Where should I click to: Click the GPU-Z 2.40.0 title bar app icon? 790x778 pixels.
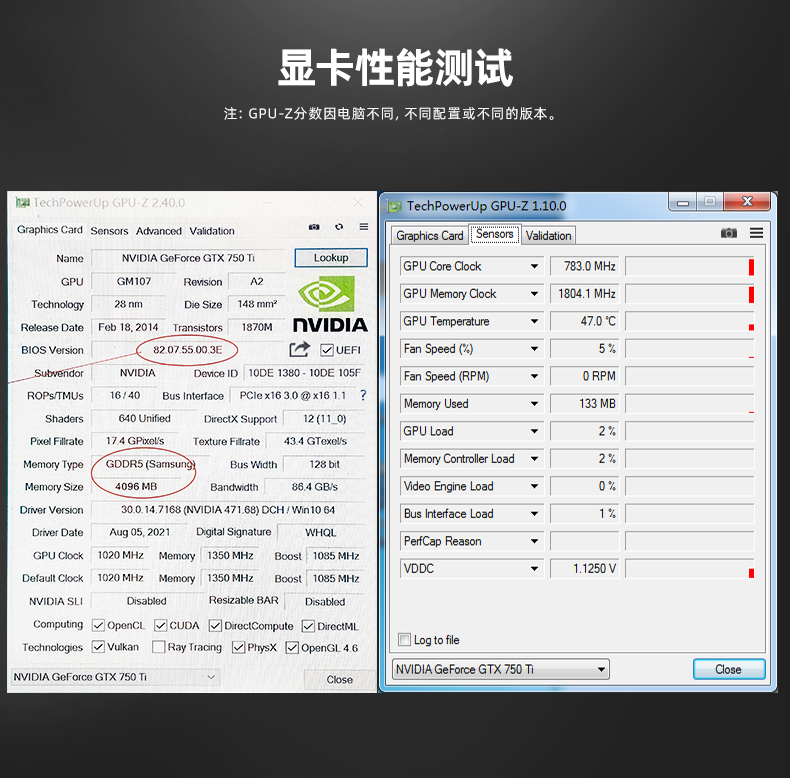tap(22, 203)
